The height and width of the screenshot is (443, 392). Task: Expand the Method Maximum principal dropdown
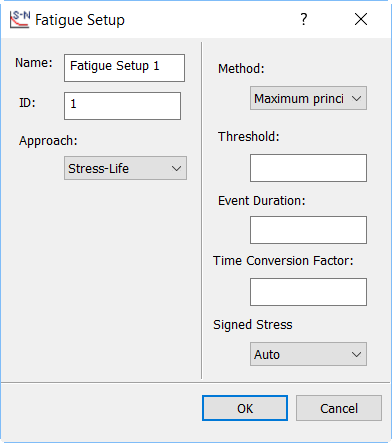tap(308, 98)
